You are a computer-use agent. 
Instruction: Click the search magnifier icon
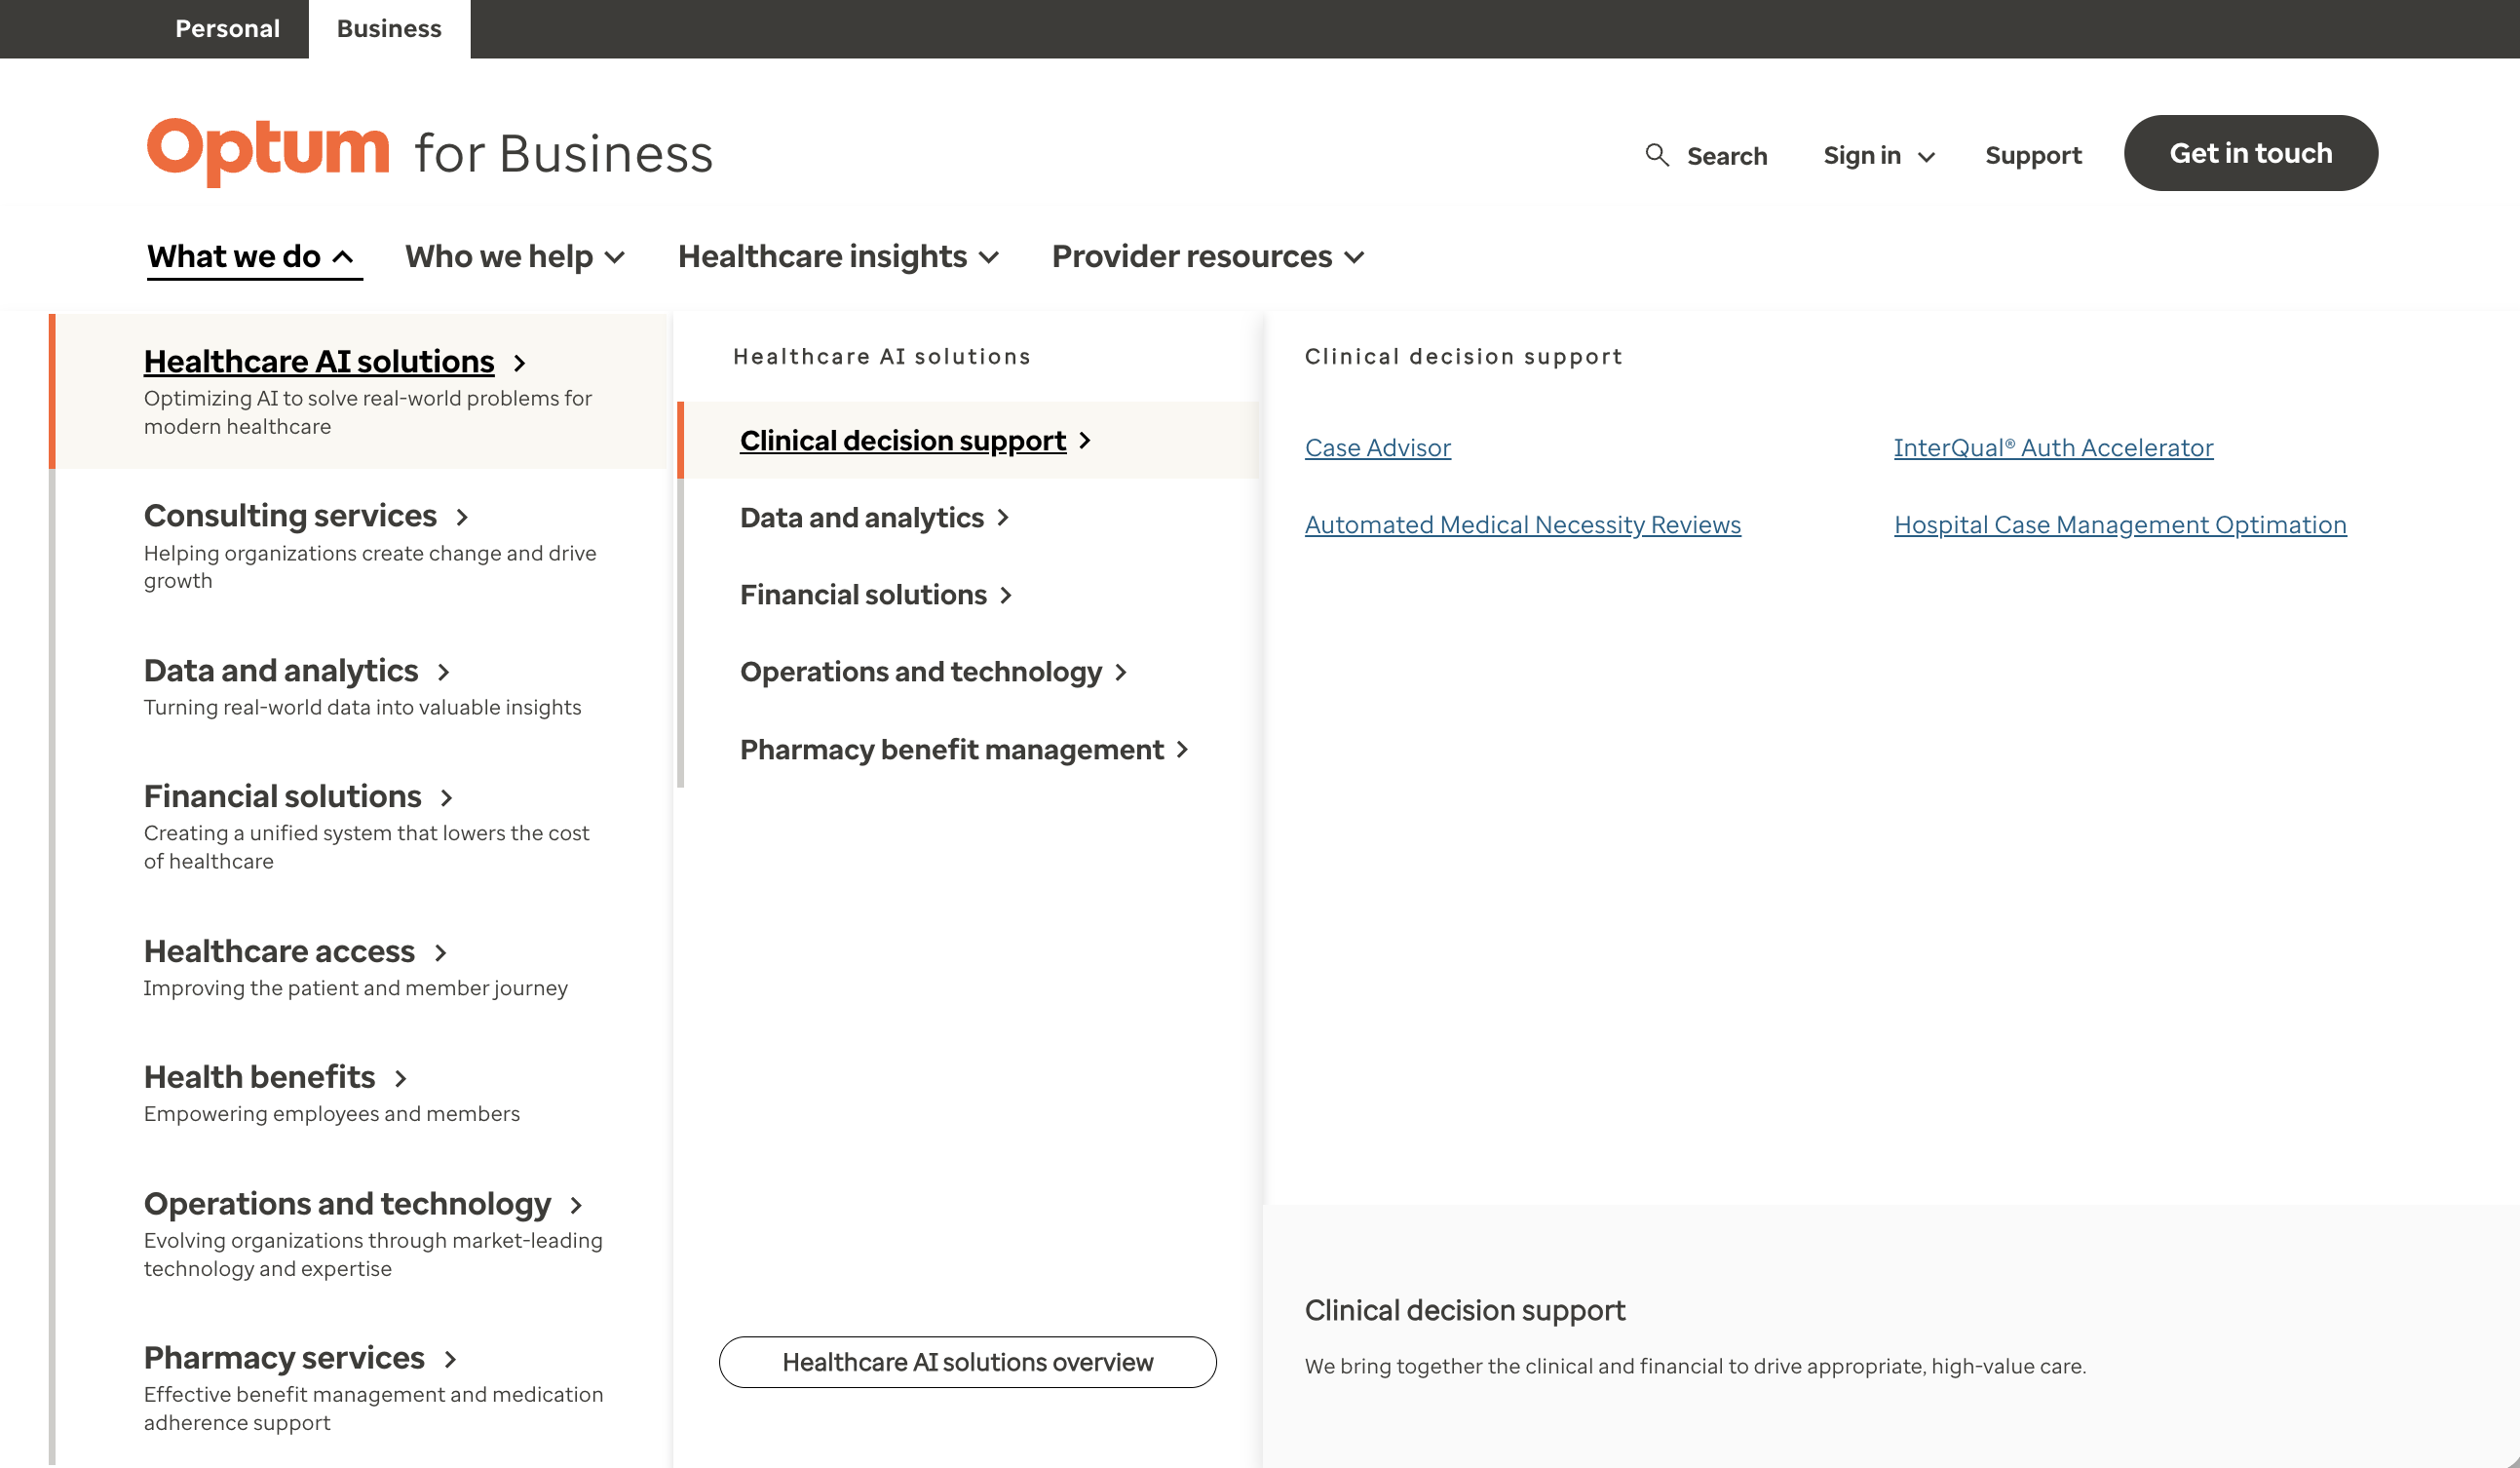1657,155
